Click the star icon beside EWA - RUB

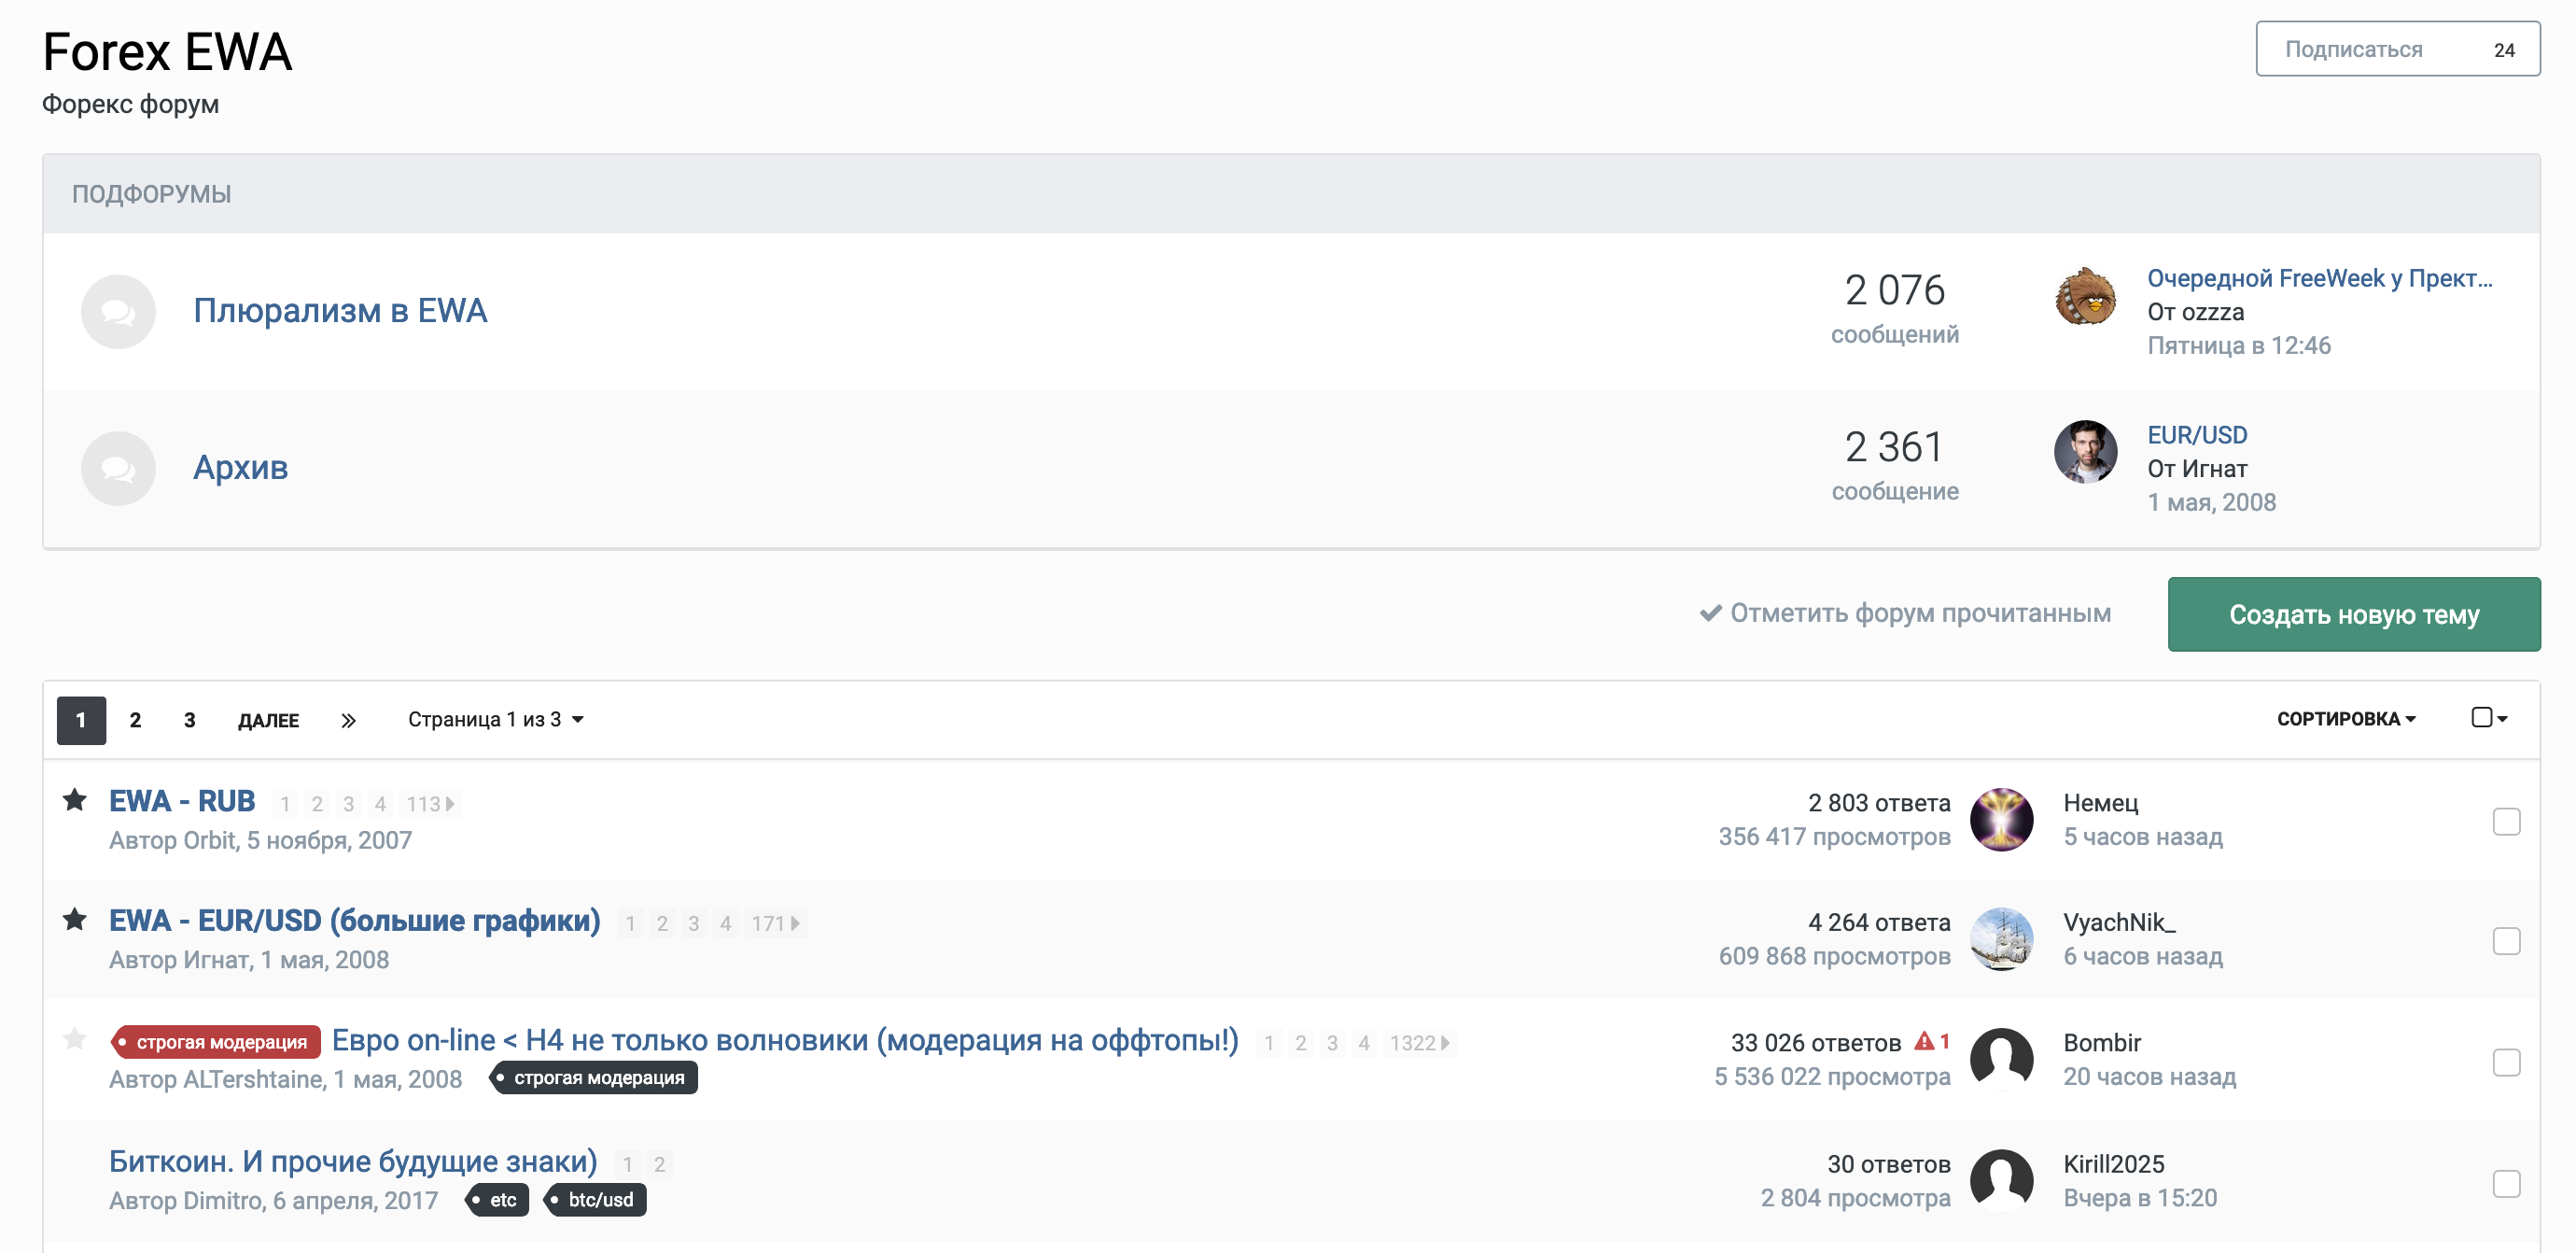75,800
